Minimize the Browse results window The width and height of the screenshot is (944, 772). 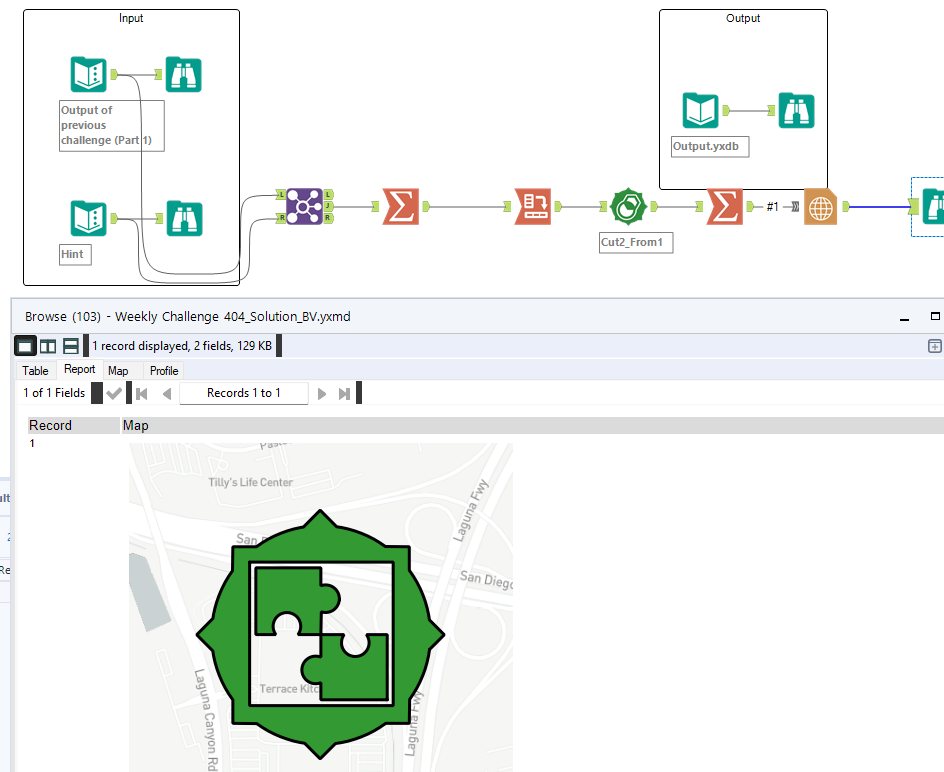[904, 317]
